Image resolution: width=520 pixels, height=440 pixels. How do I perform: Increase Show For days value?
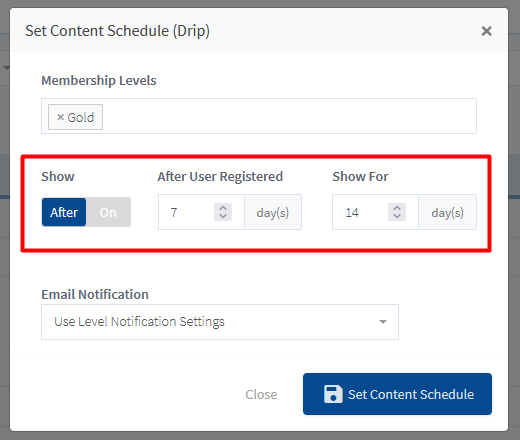(x=397, y=208)
